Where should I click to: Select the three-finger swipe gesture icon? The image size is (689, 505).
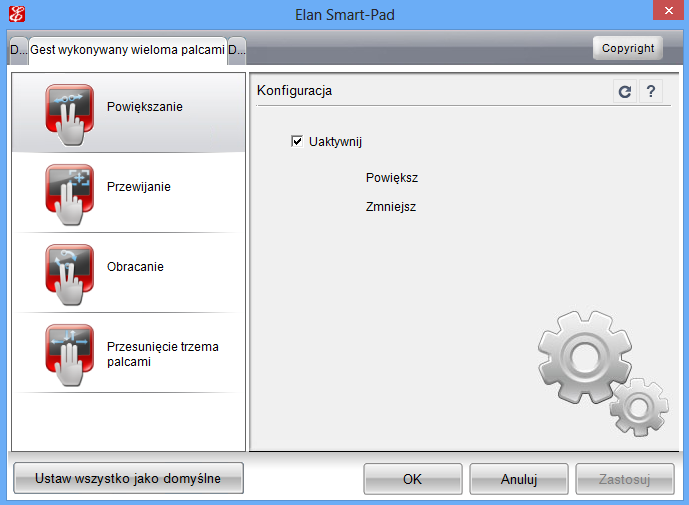click(69, 355)
